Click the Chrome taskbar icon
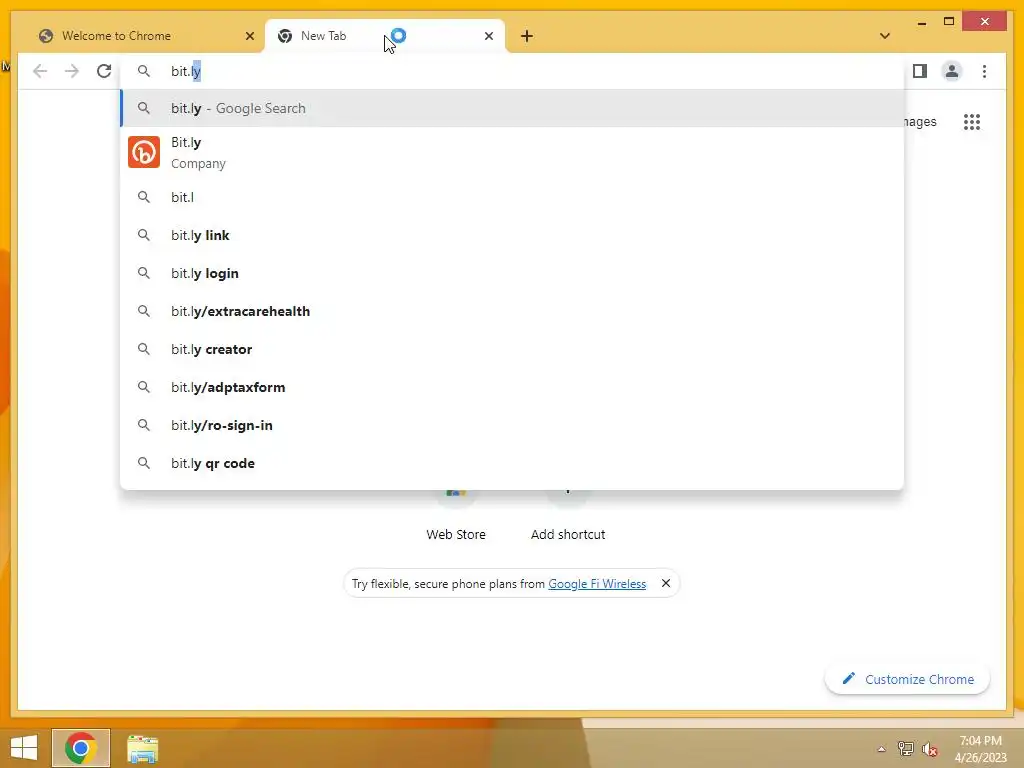Screen dimensions: 1024x768 click(x=81, y=748)
